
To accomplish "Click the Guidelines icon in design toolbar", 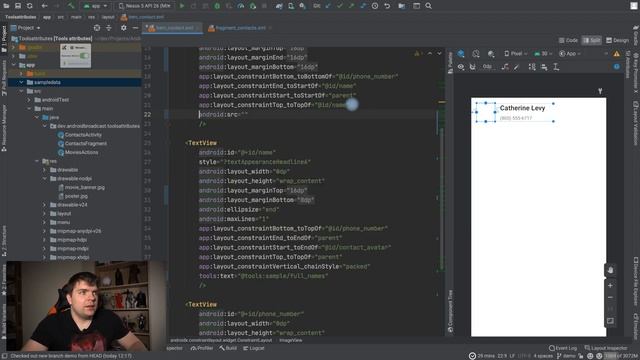I will tap(556, 67).
